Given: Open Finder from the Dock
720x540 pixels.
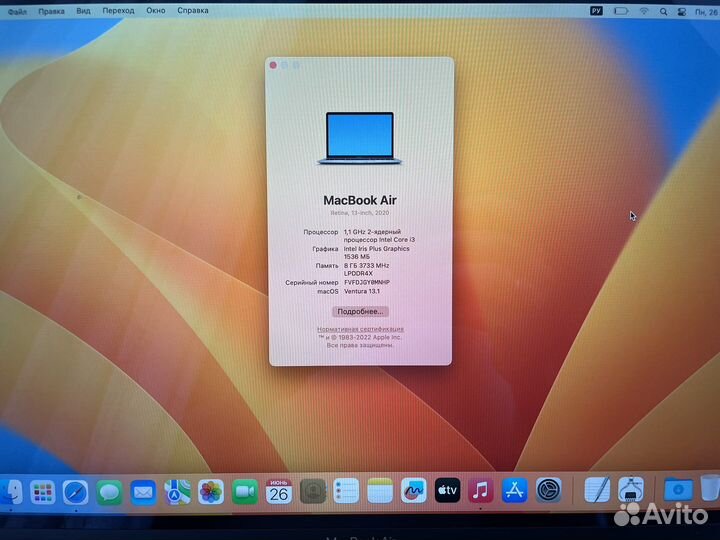Looking at the screenshot, I should (11, 492).
